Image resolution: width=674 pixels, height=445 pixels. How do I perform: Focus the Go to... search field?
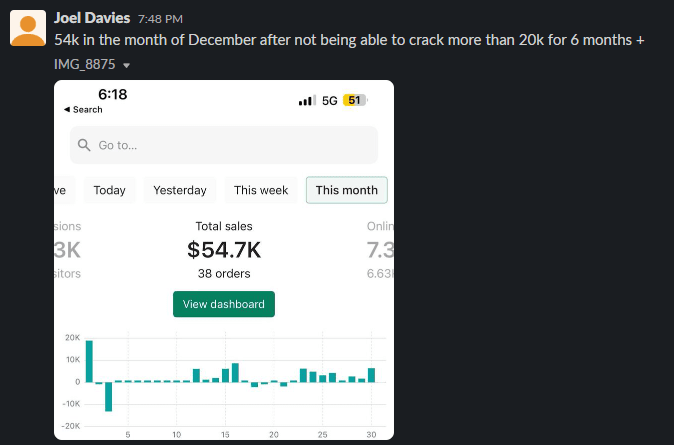point(224,145)
